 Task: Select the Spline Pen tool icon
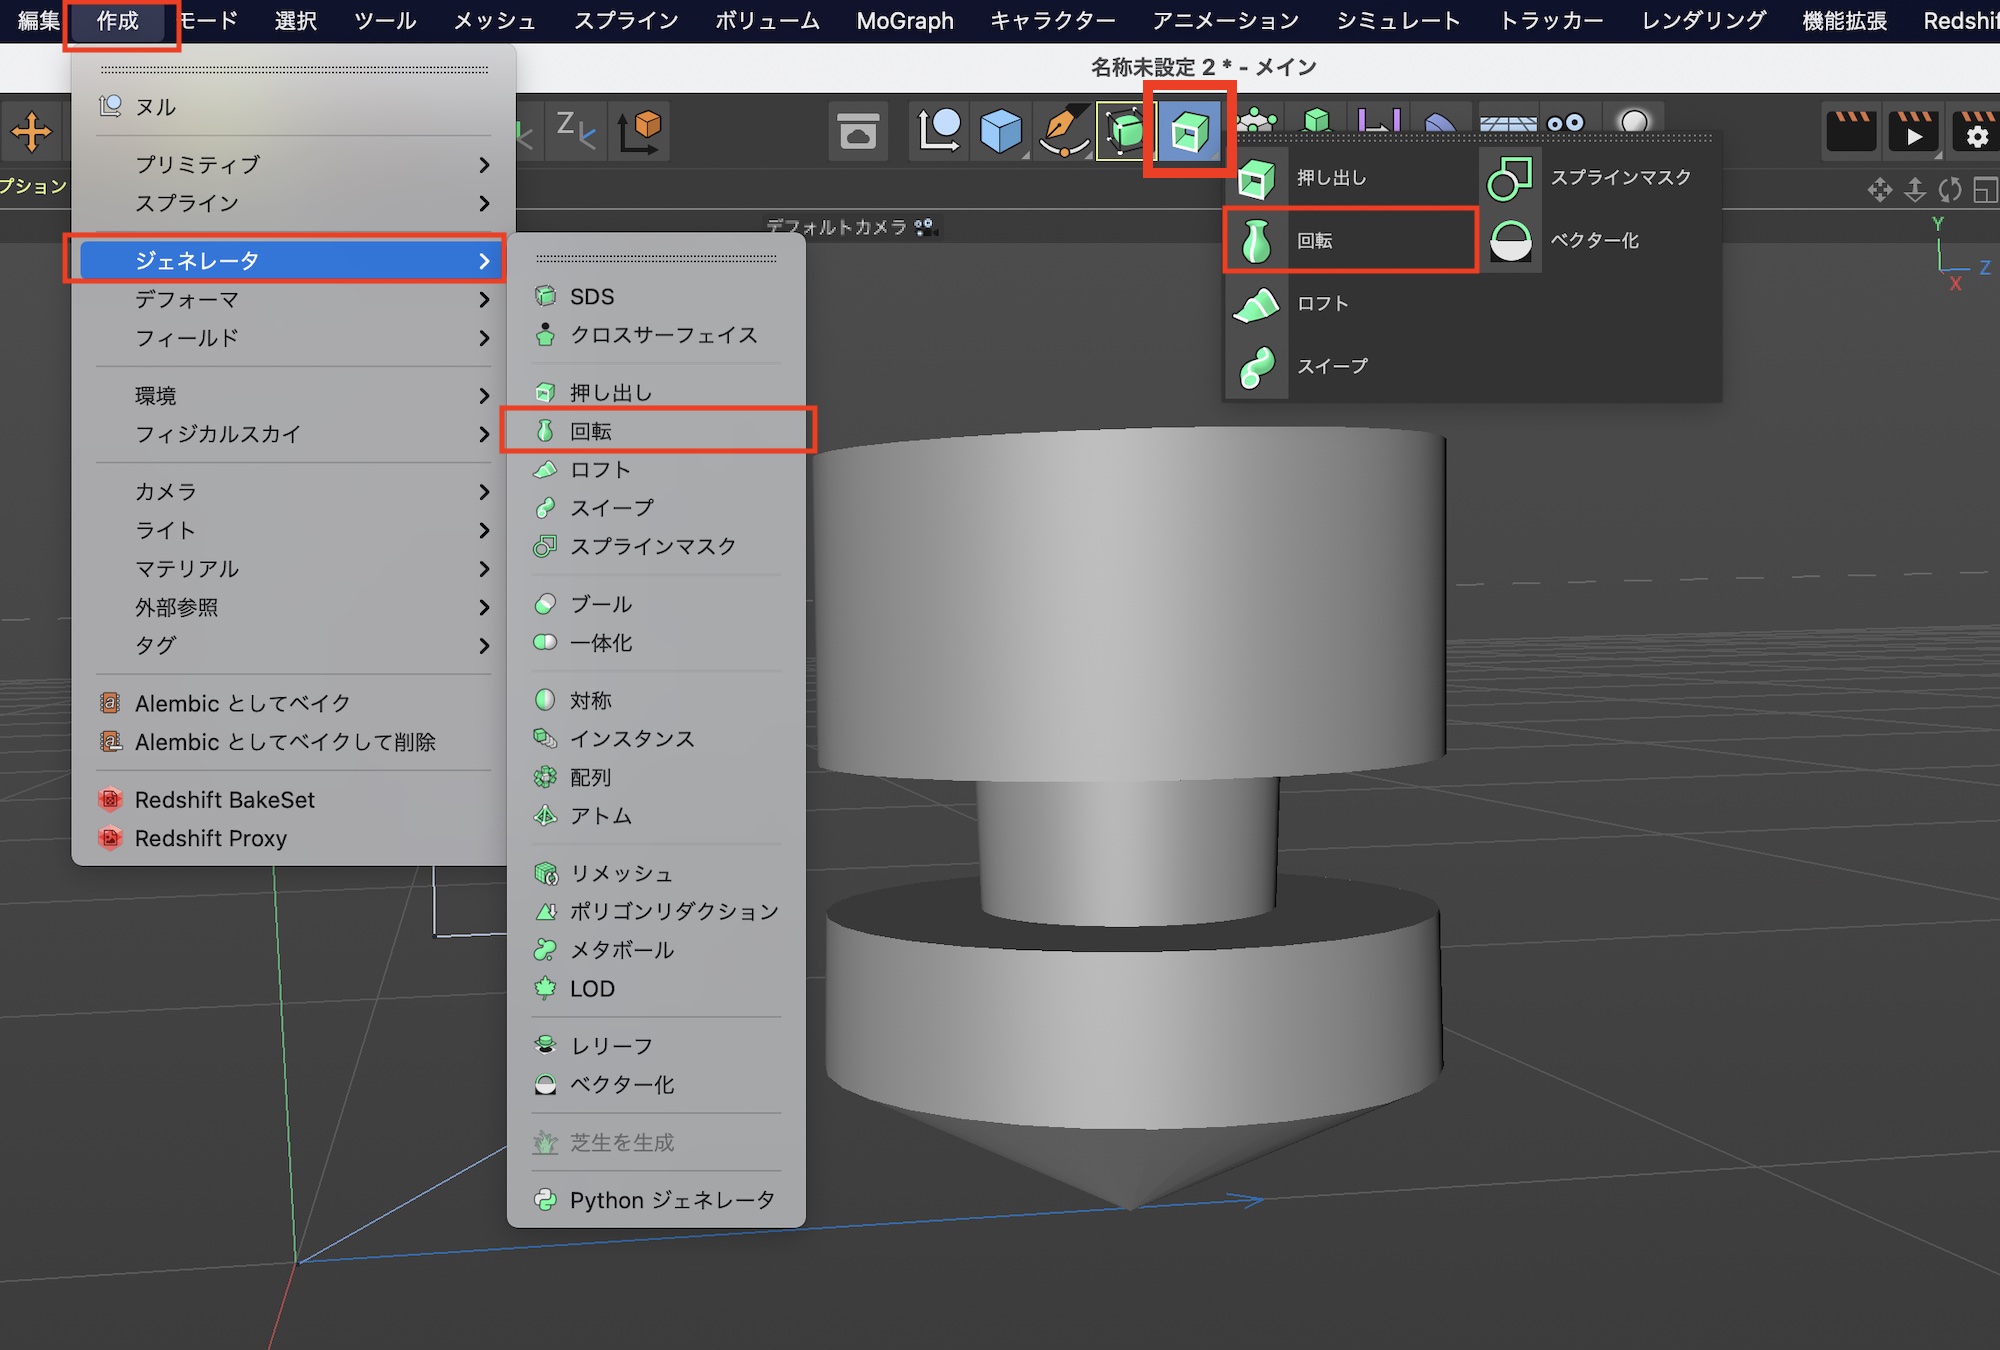[1064, 131]
